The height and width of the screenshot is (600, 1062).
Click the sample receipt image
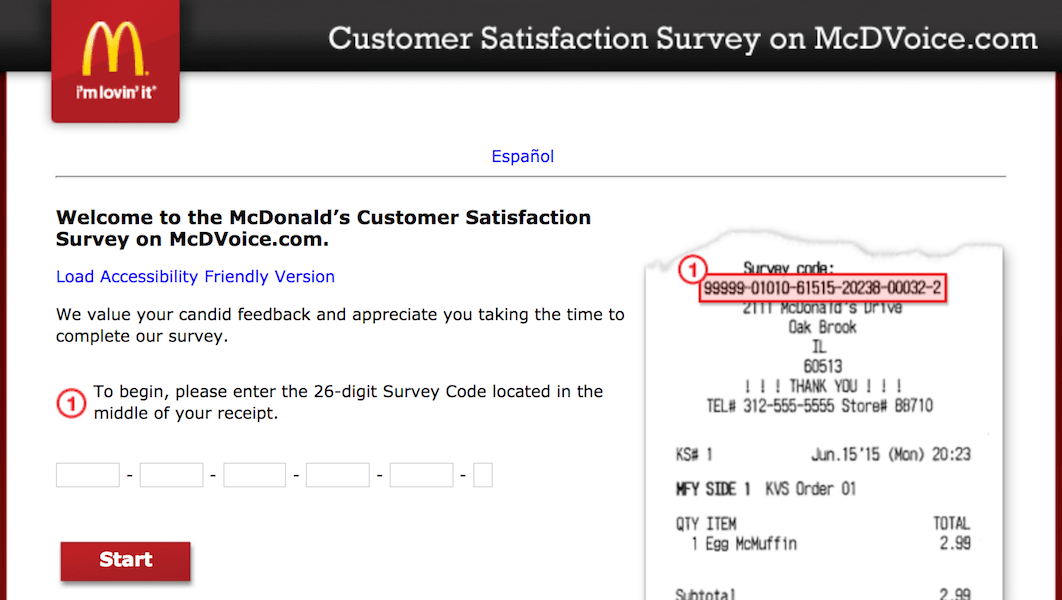pyautogui.click(x=824, y=415)
